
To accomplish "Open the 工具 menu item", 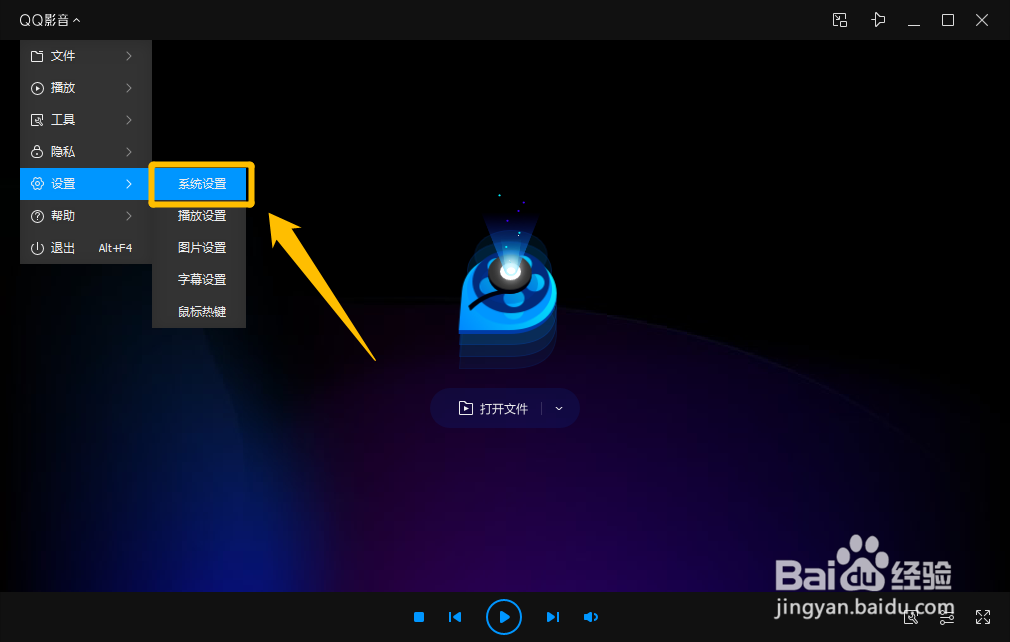I will point(86,120).
